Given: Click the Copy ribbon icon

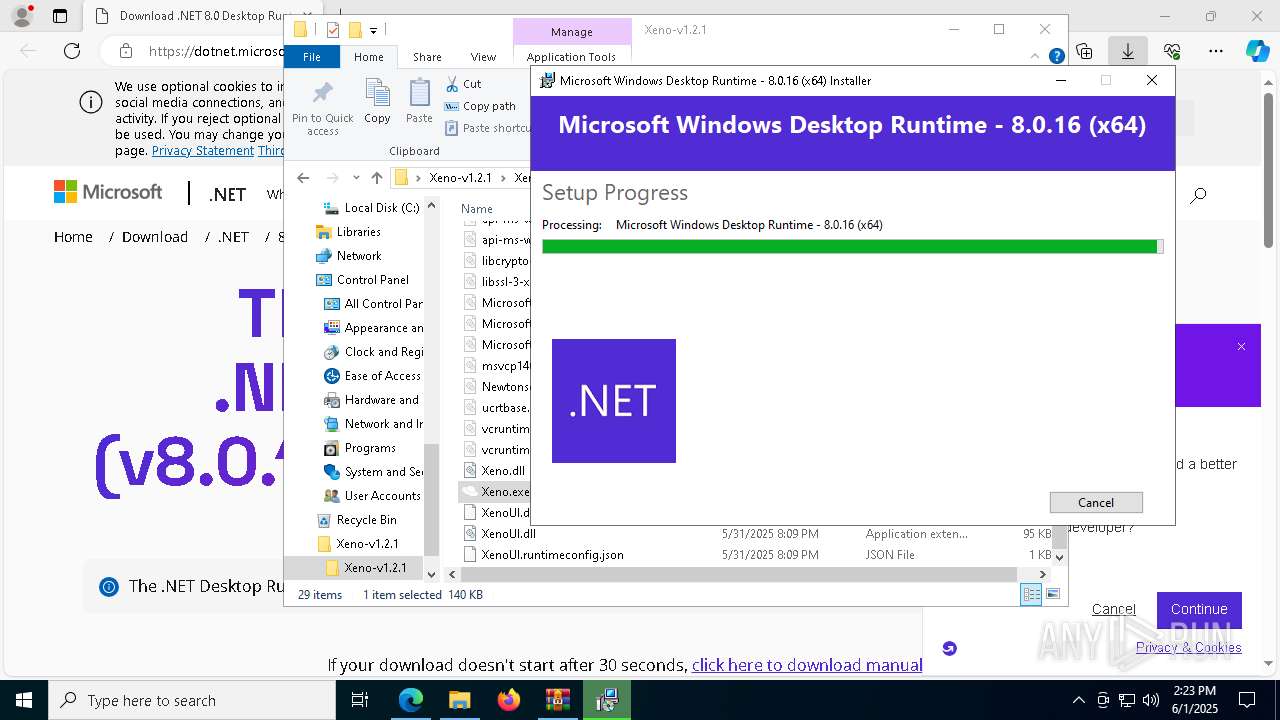Looking at the screenshot, I should [x=377, y=102].
